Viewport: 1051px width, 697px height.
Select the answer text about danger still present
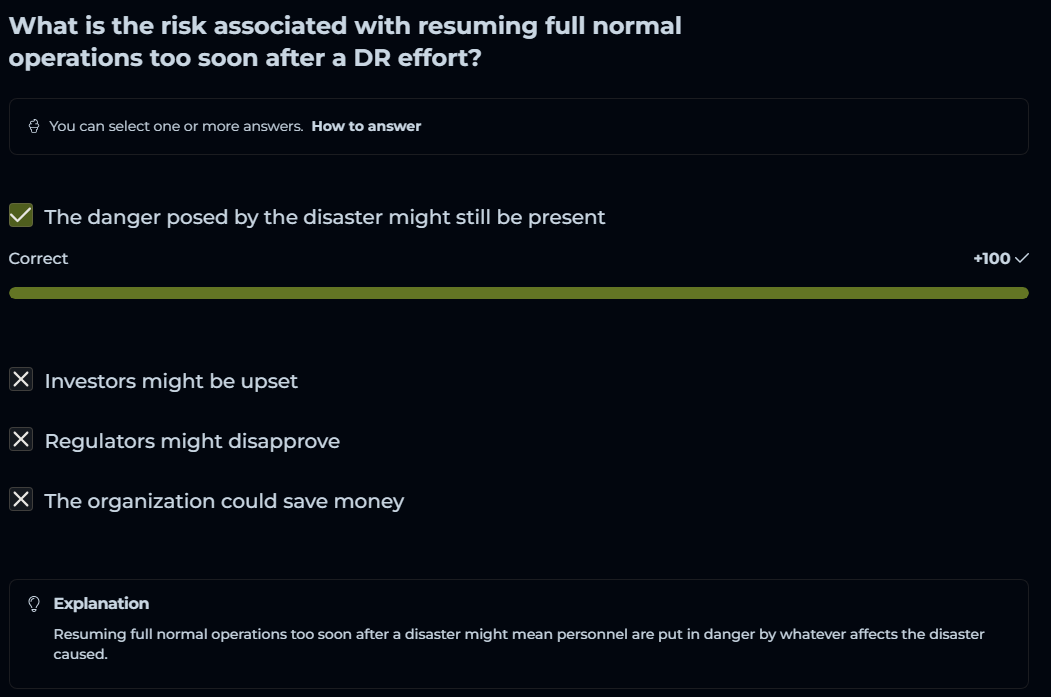[324, 217]
